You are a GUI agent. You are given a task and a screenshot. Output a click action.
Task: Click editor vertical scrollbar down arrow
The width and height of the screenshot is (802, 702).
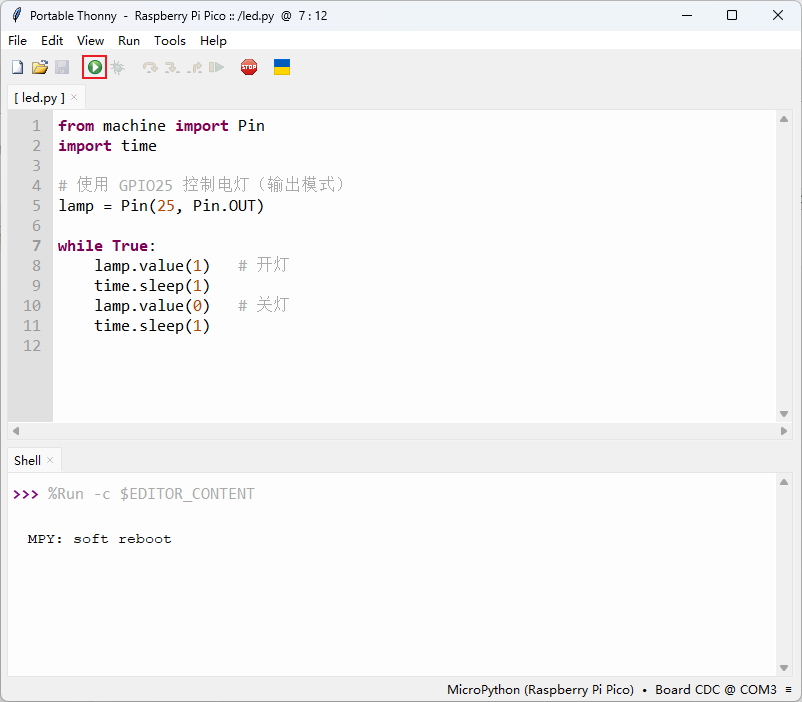[x=784, y=414]
